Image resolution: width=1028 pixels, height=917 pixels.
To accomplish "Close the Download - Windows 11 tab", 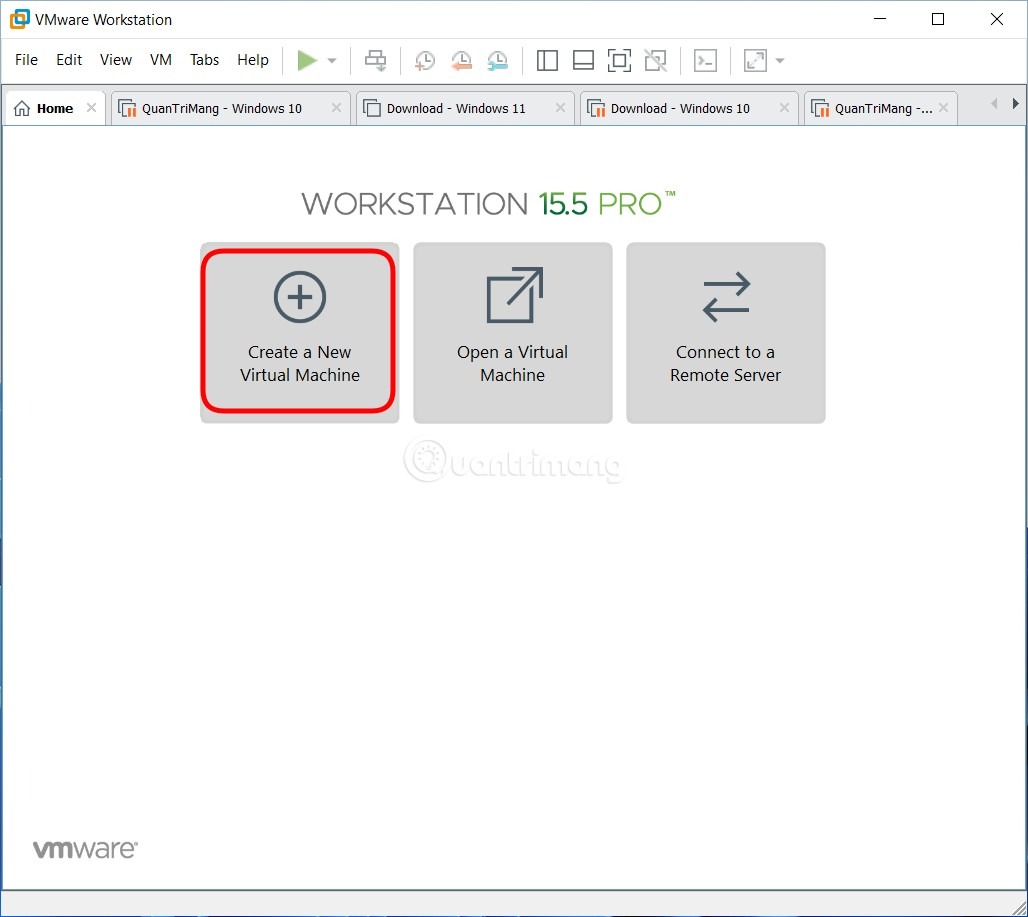I will point(561,107).
